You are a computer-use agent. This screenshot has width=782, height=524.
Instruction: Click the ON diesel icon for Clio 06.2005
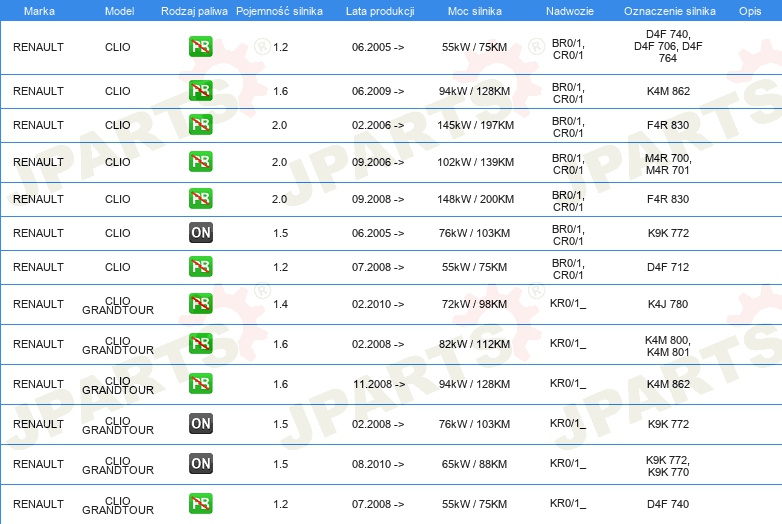[x=201, y=232]
